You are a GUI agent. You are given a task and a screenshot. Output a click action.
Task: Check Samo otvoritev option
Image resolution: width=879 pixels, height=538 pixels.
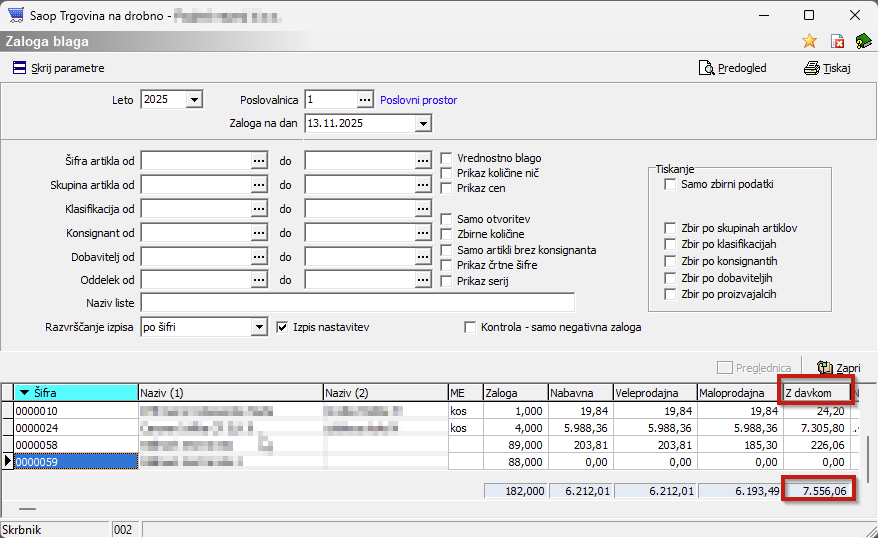point(446,219)
